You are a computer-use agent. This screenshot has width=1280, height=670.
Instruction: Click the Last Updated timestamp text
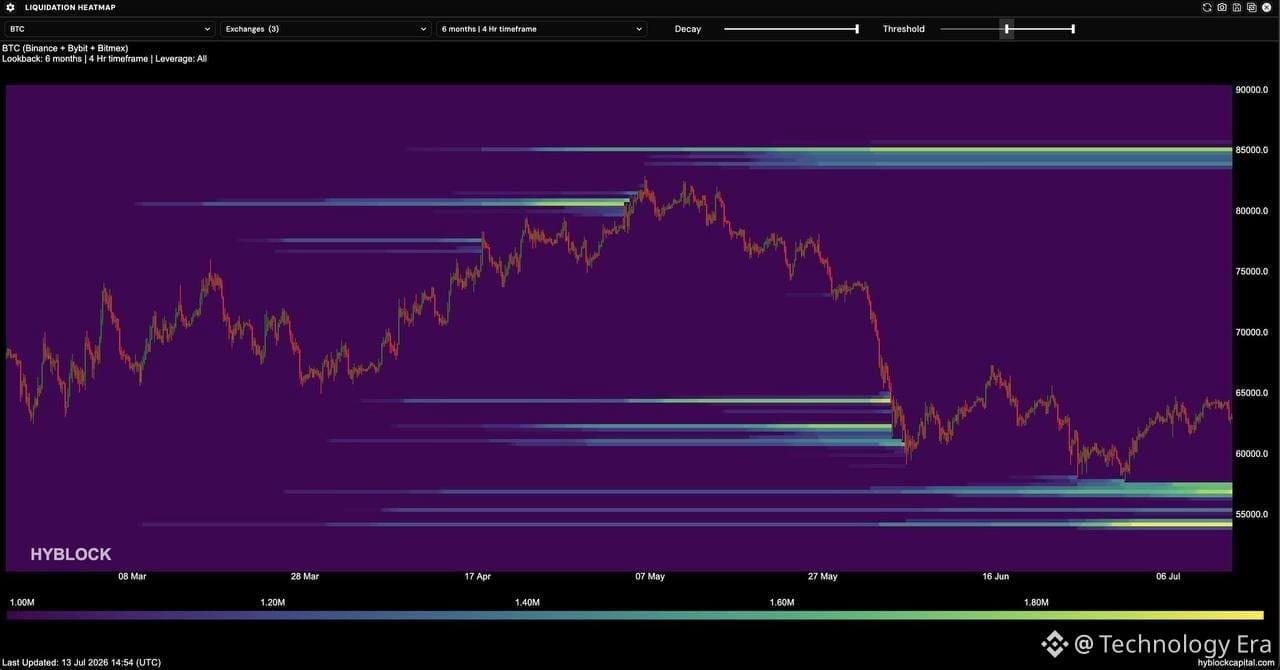(x=82, y=662)
